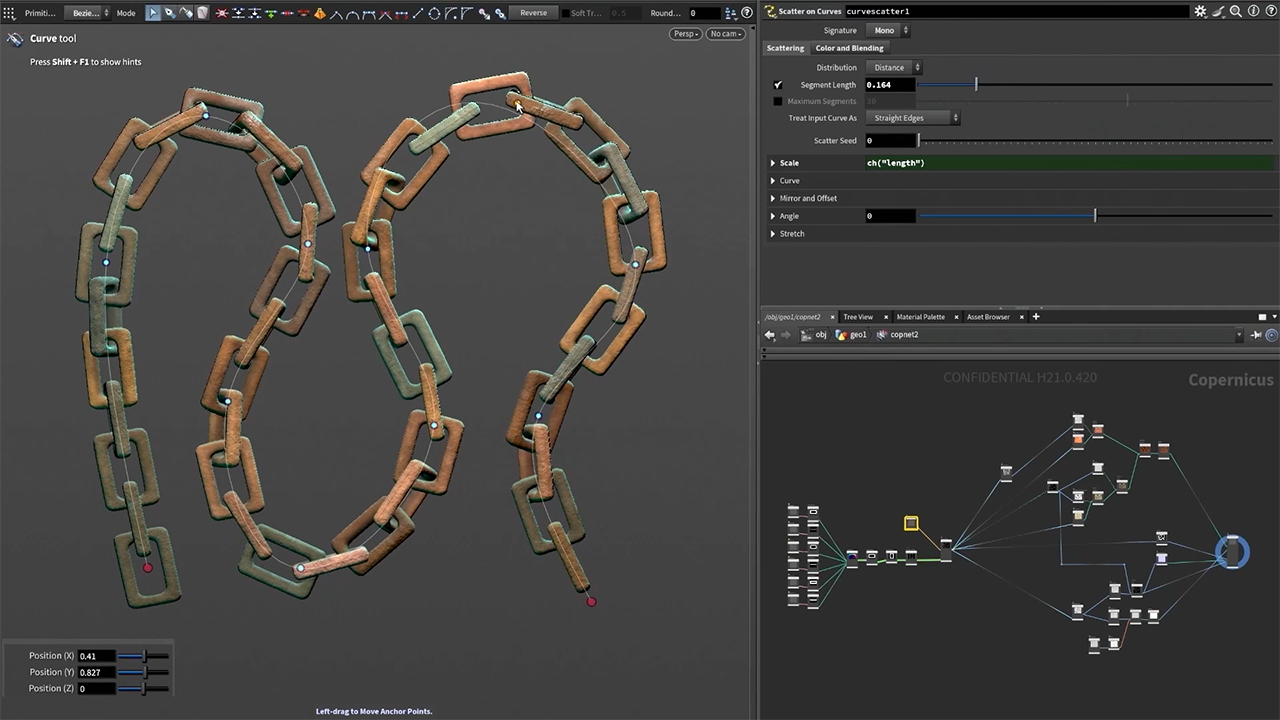Select the arrow select mode tool

click(153, 13)
